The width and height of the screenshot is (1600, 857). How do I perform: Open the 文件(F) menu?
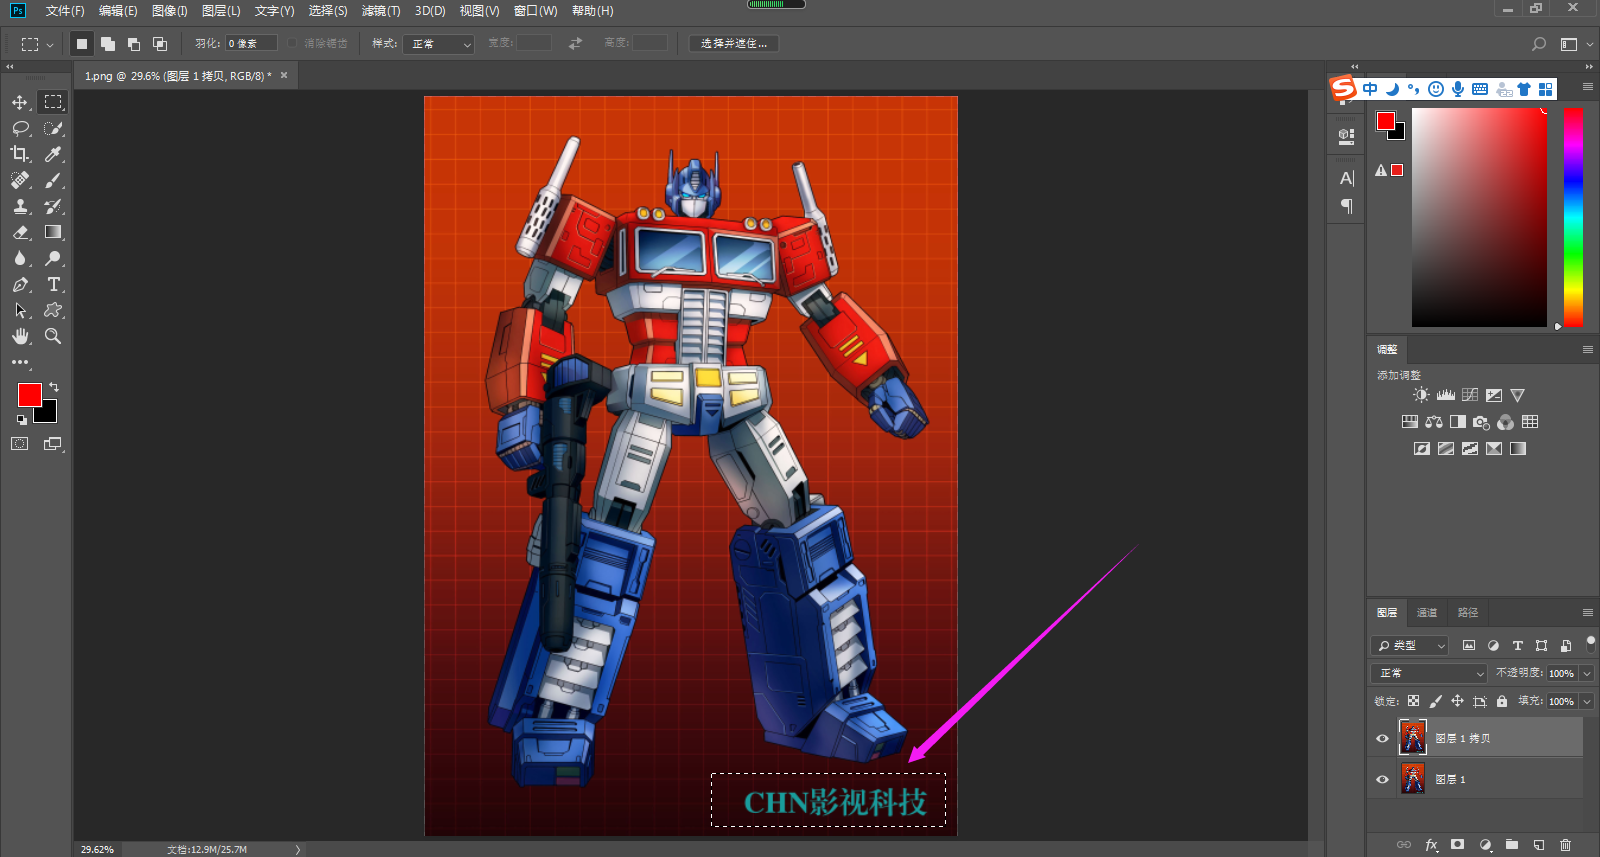click(65, 11)
